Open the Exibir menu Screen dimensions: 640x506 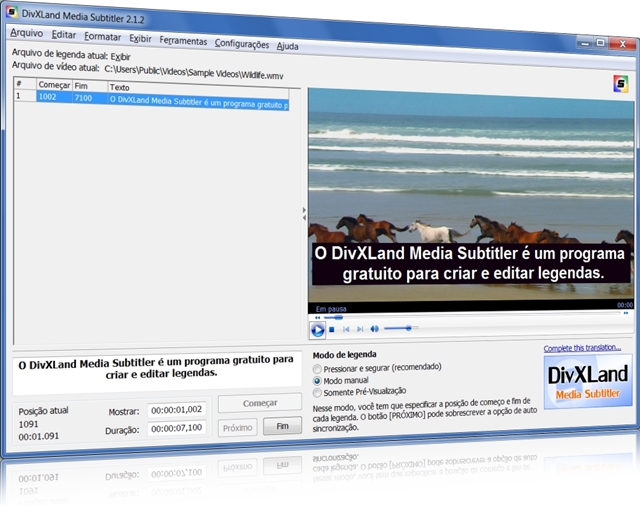coord(140,39)
